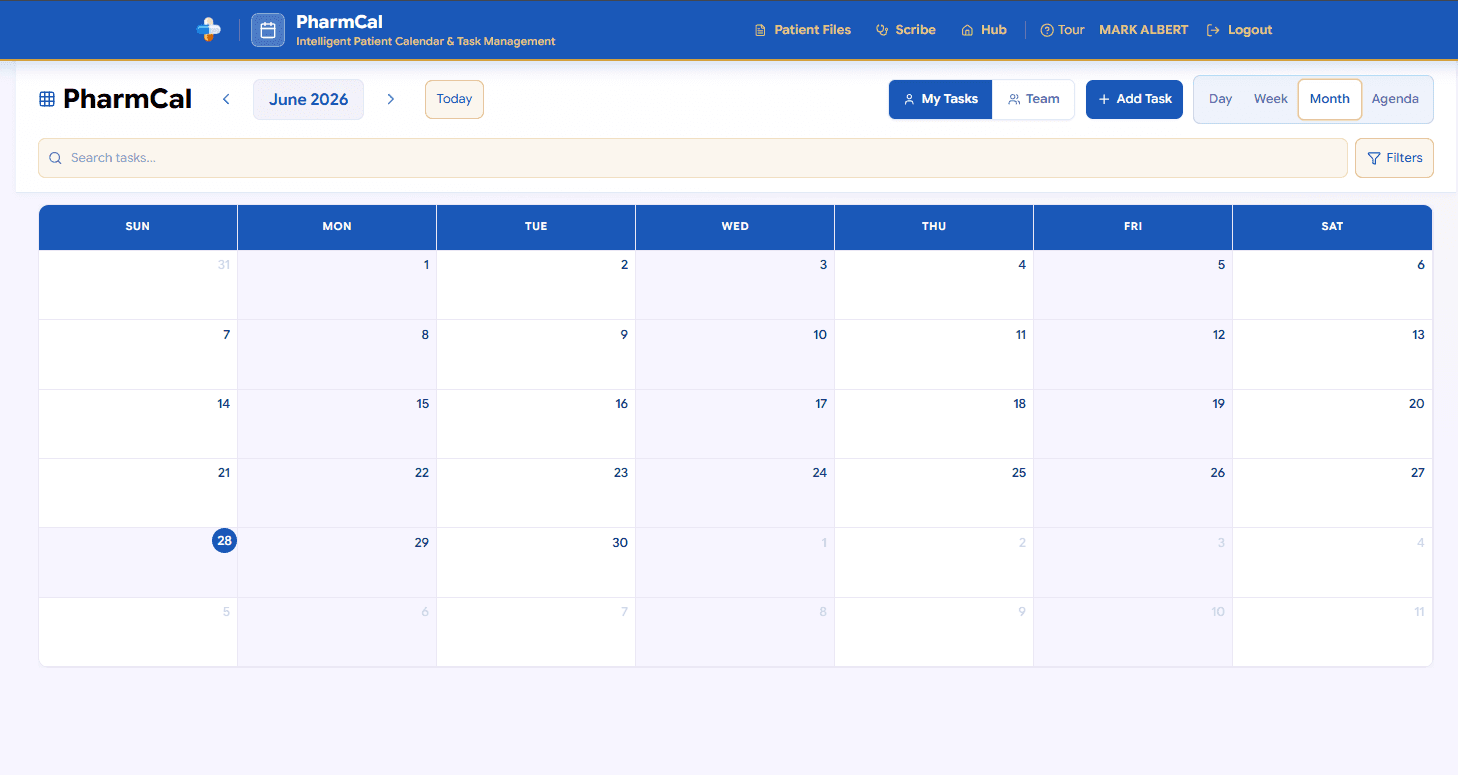Select June 15 calendar cell

point(337,424)
